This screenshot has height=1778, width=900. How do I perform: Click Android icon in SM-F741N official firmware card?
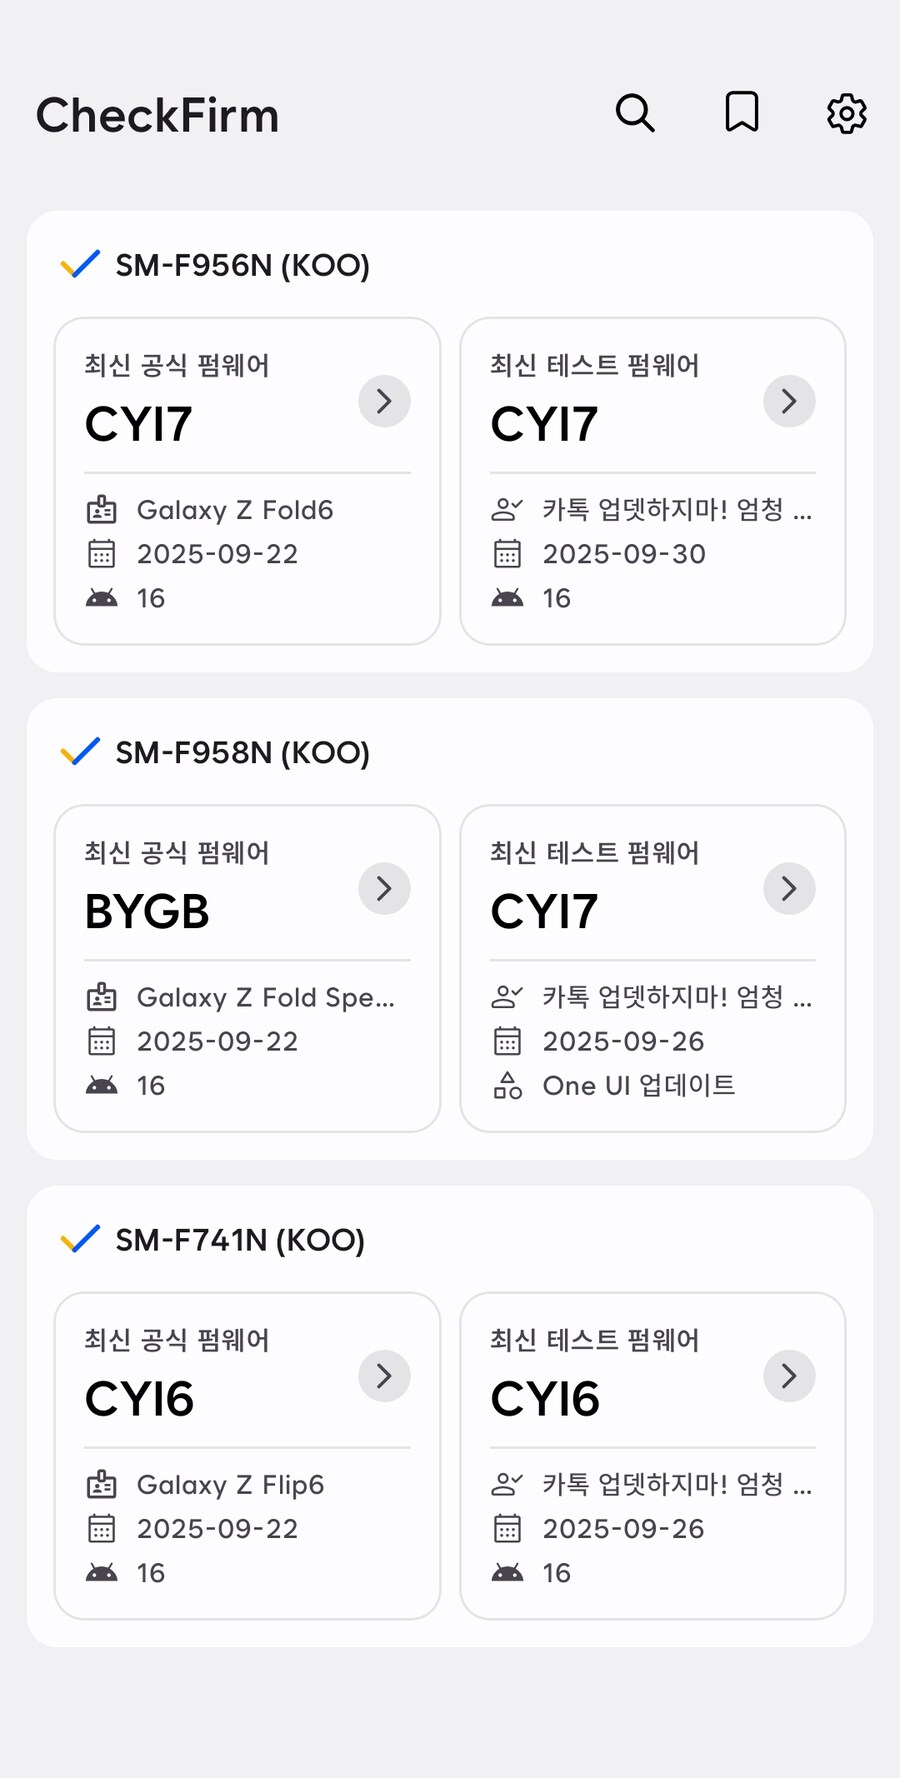point(101,1573)
